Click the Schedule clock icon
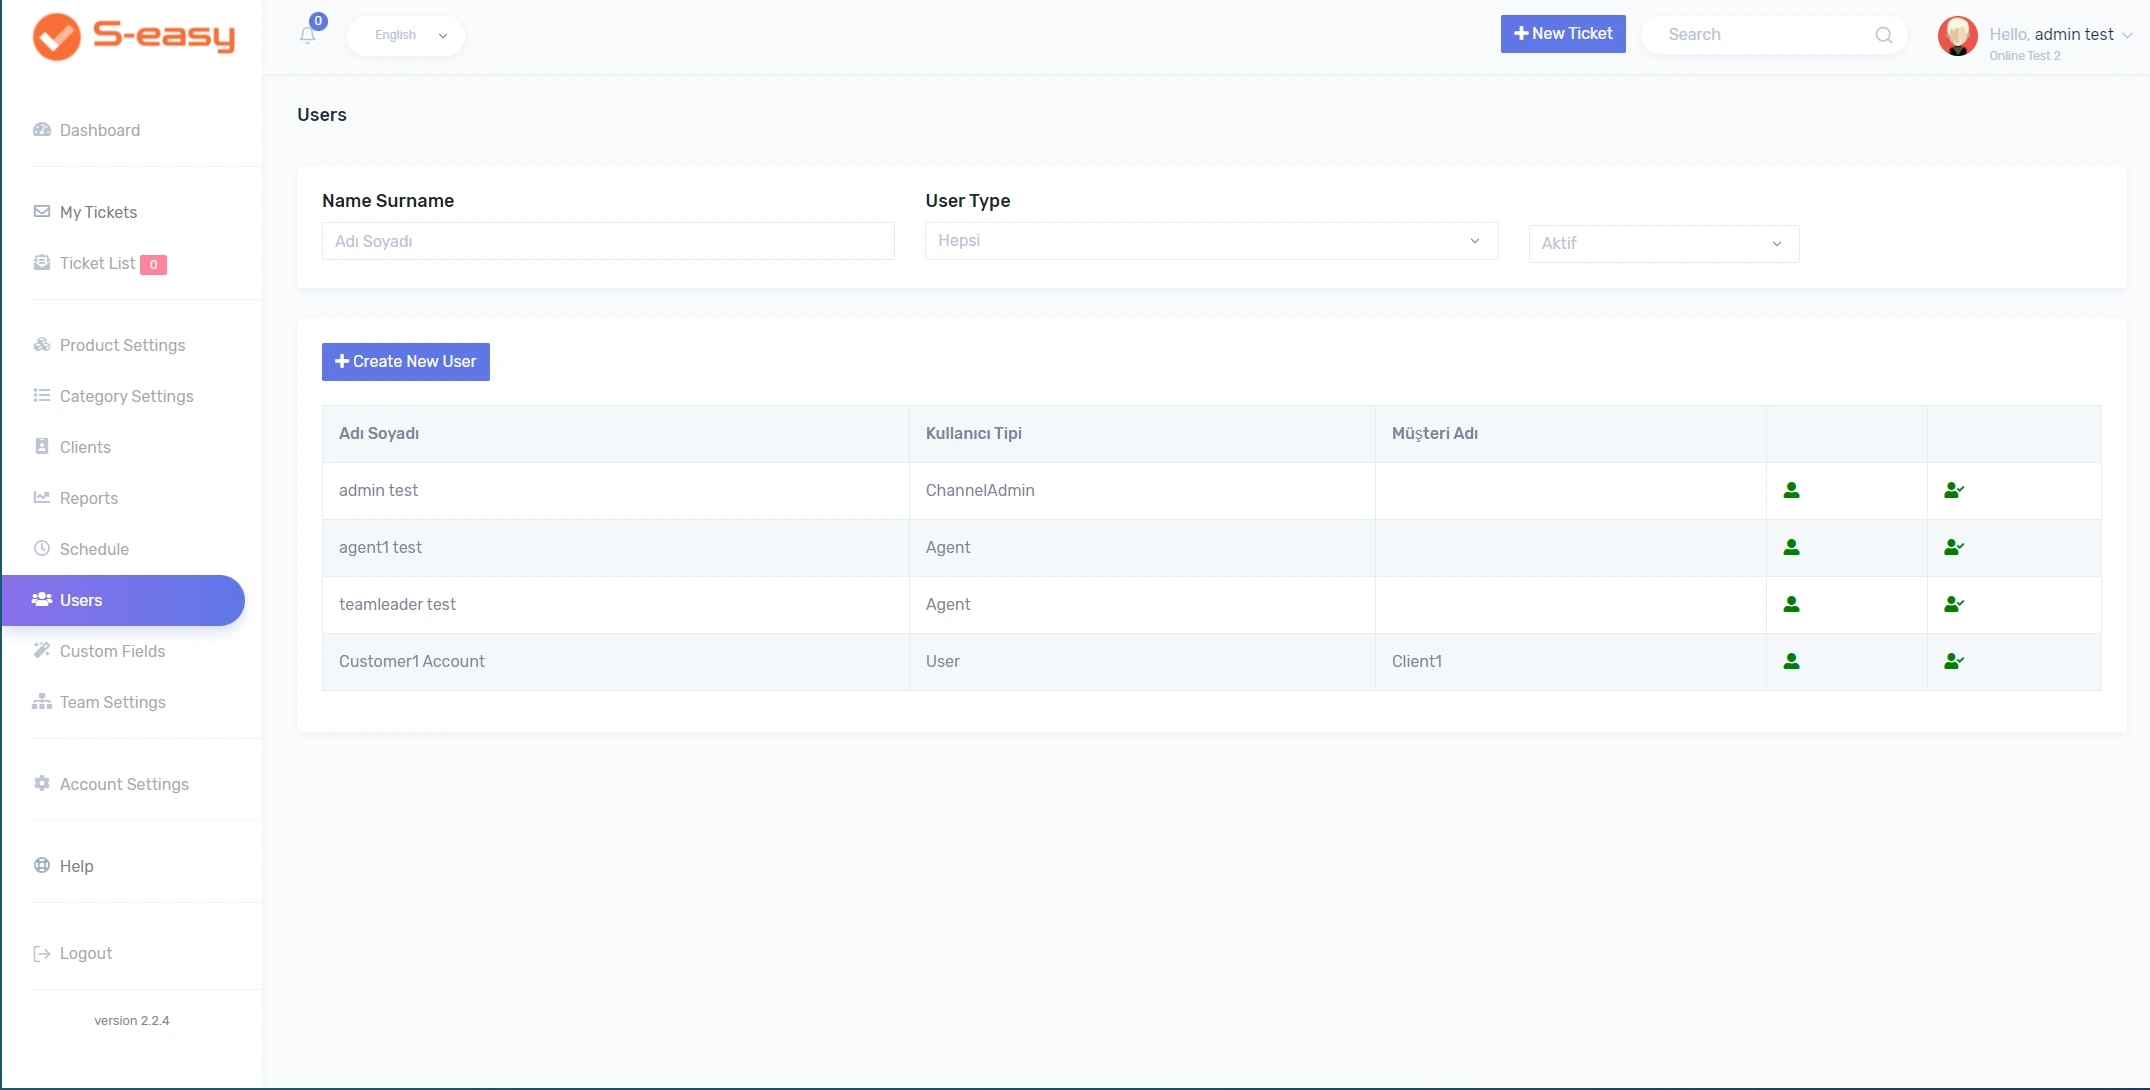The image size is (2150, 1090). click(42, 548)
